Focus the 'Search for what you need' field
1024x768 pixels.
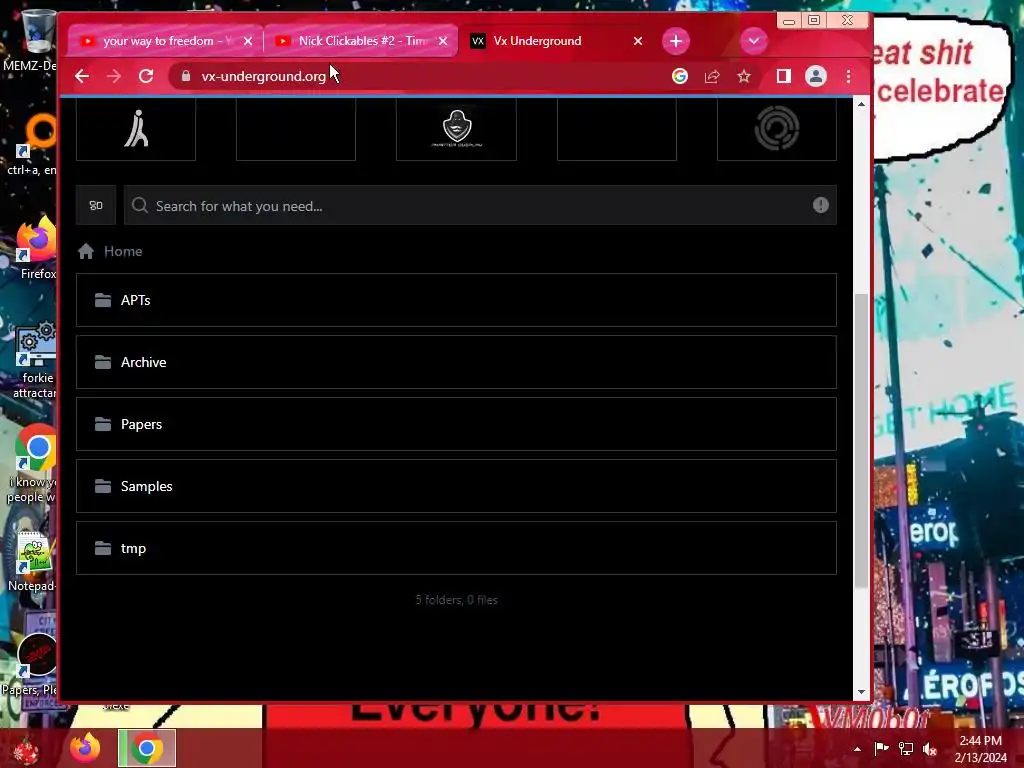[480, 206]
